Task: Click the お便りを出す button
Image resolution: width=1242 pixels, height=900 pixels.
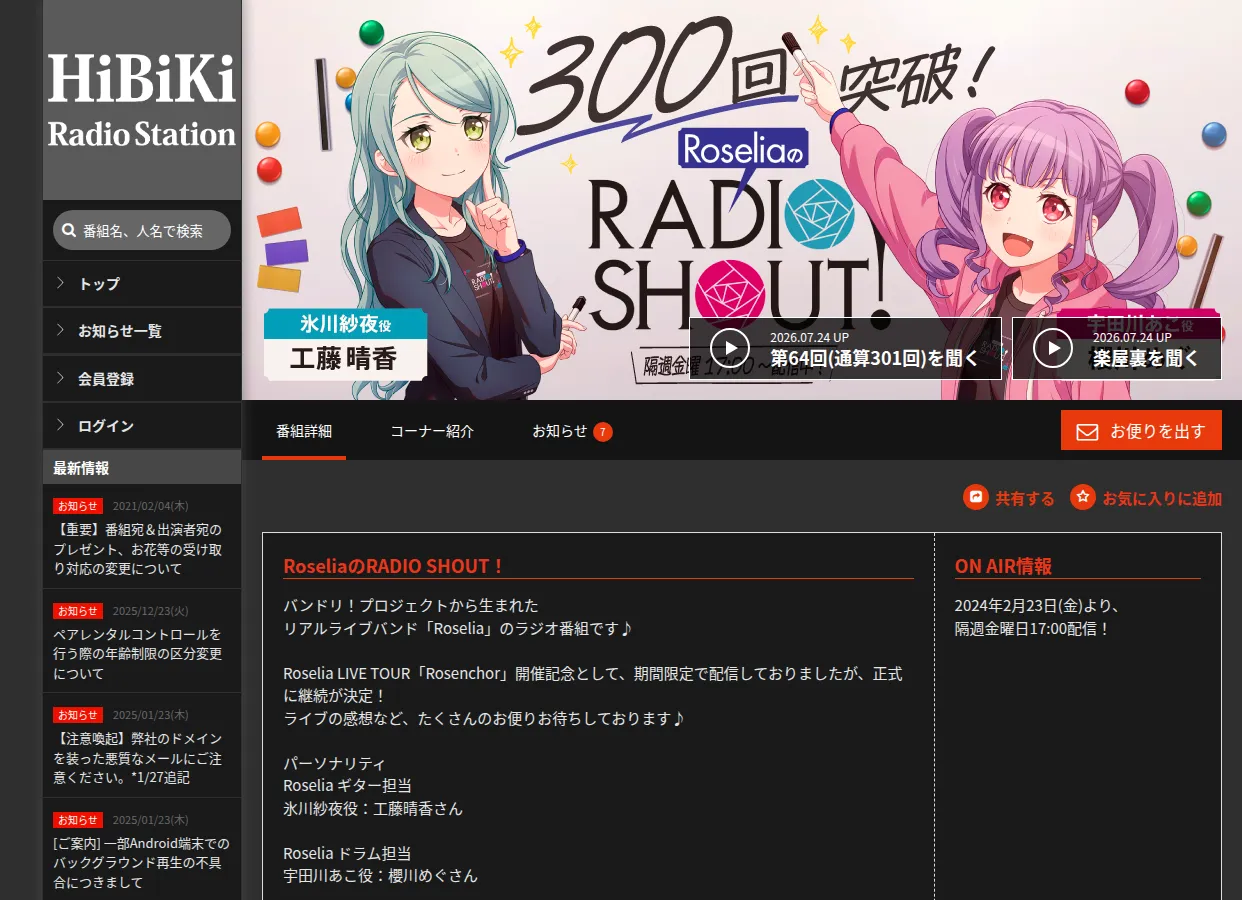Action: click(x=1141, y=430)
